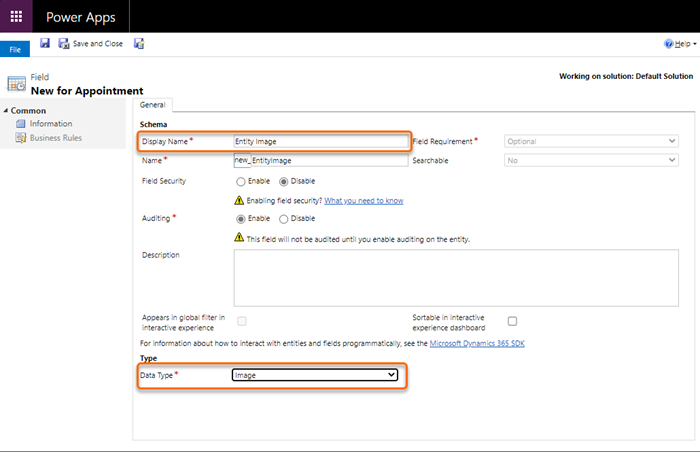
Task: Open the Help question mark icon
Action: tap(668, 43)
